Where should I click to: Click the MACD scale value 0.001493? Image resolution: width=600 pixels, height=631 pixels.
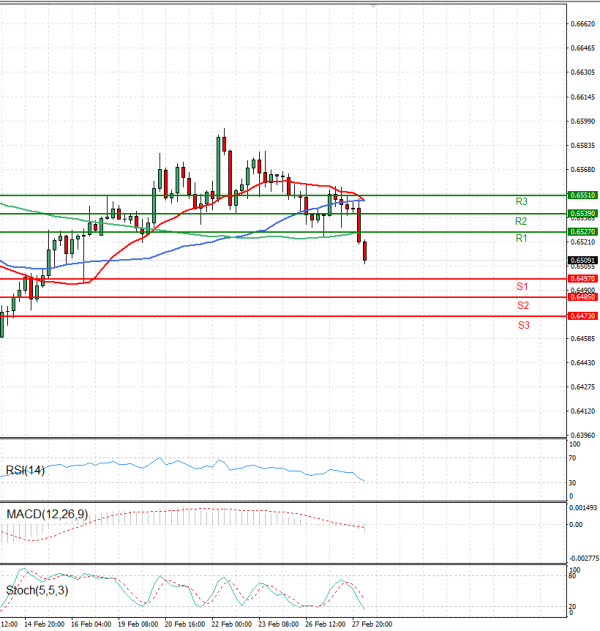pos(583,508)
